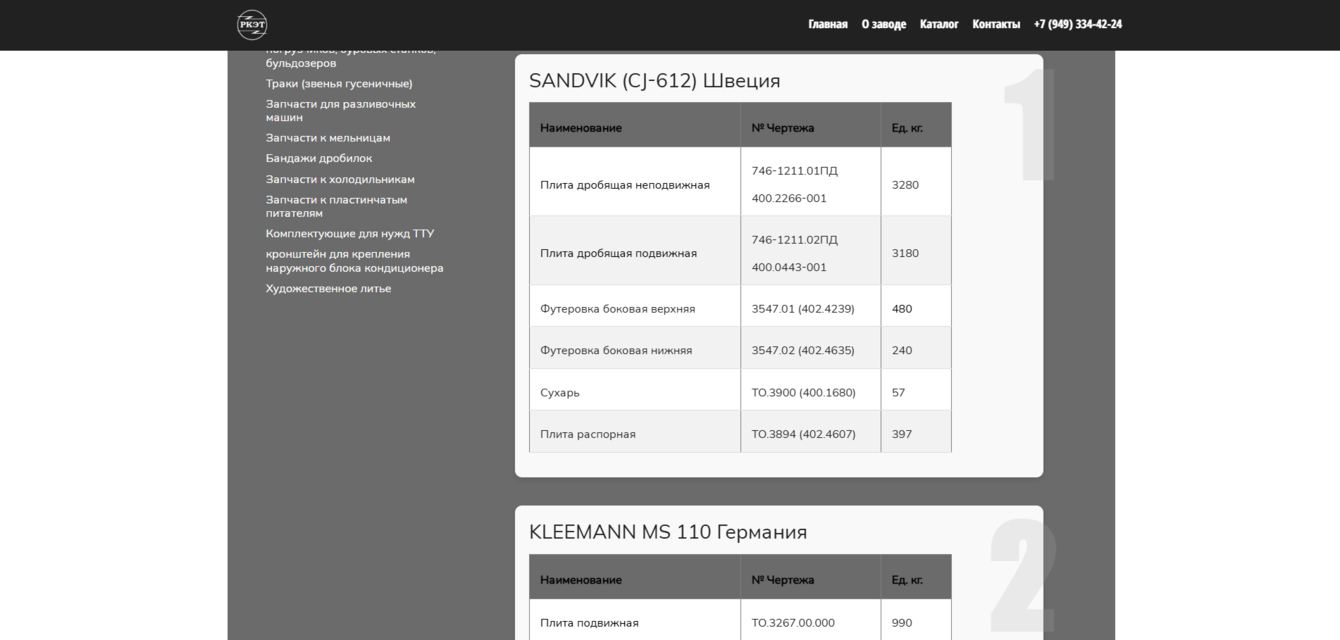Click the weight value 3280
Screen dimensions: 1340x640
[905, 185]
